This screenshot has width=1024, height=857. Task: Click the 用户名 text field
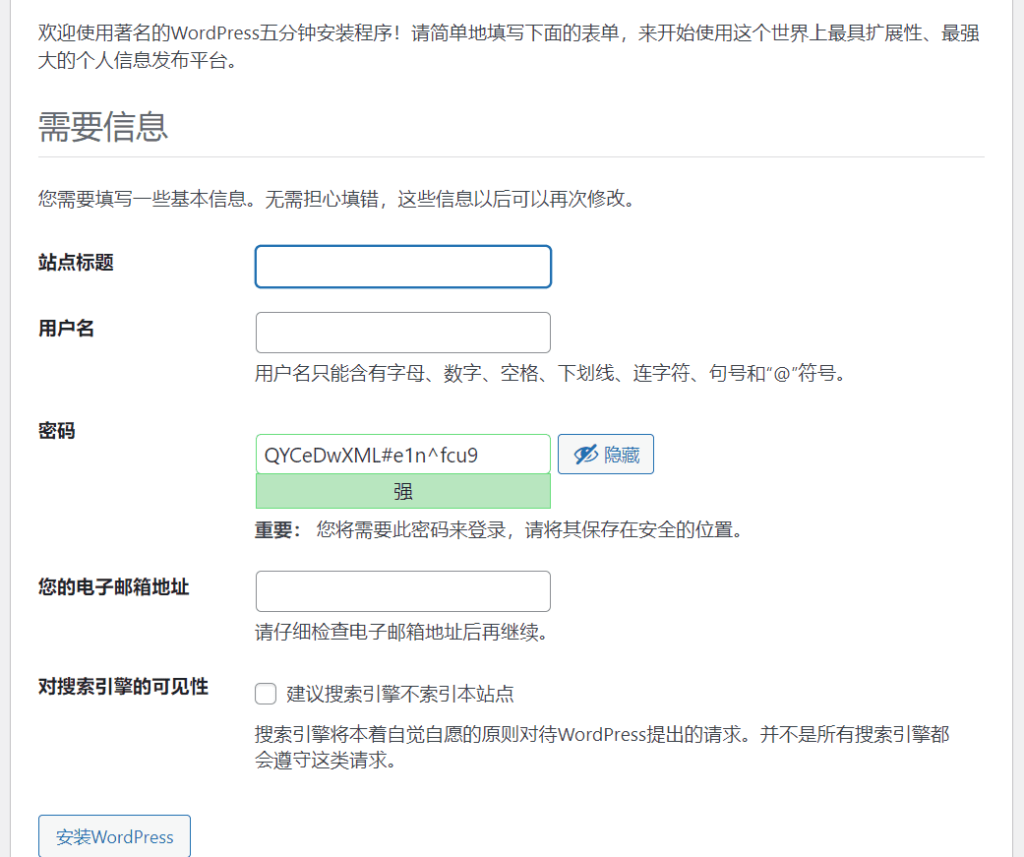[x=403, y=332]
